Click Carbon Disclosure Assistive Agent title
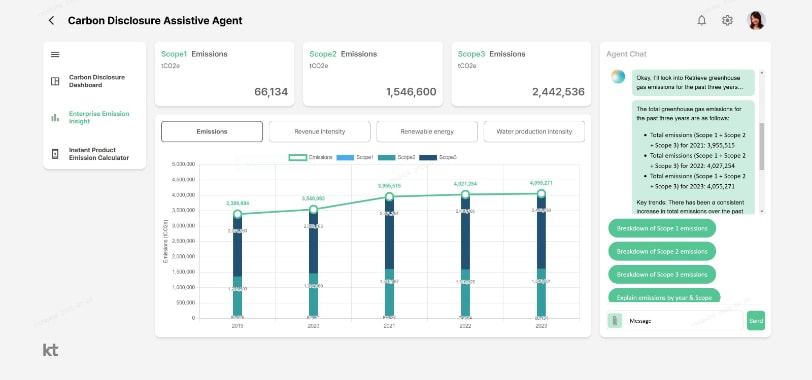The image size is (812, 380). [x=155, y=21]
